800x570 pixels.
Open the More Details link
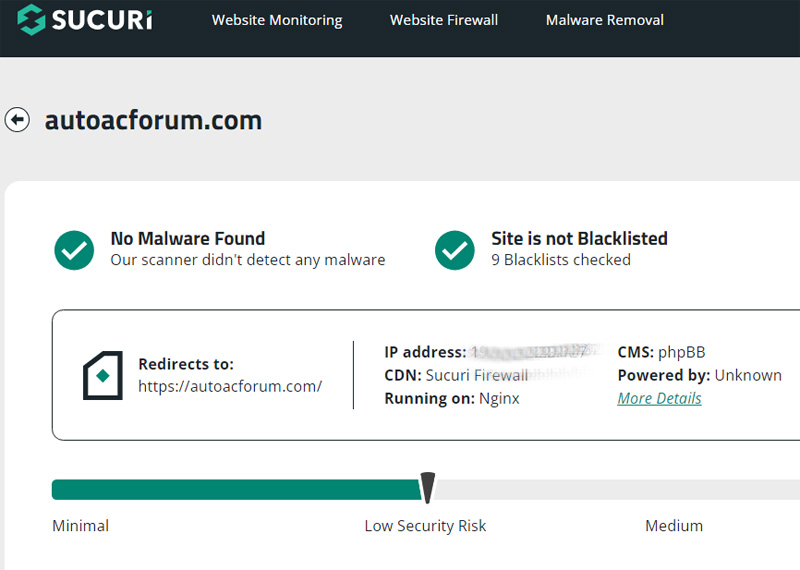[659, 398]
